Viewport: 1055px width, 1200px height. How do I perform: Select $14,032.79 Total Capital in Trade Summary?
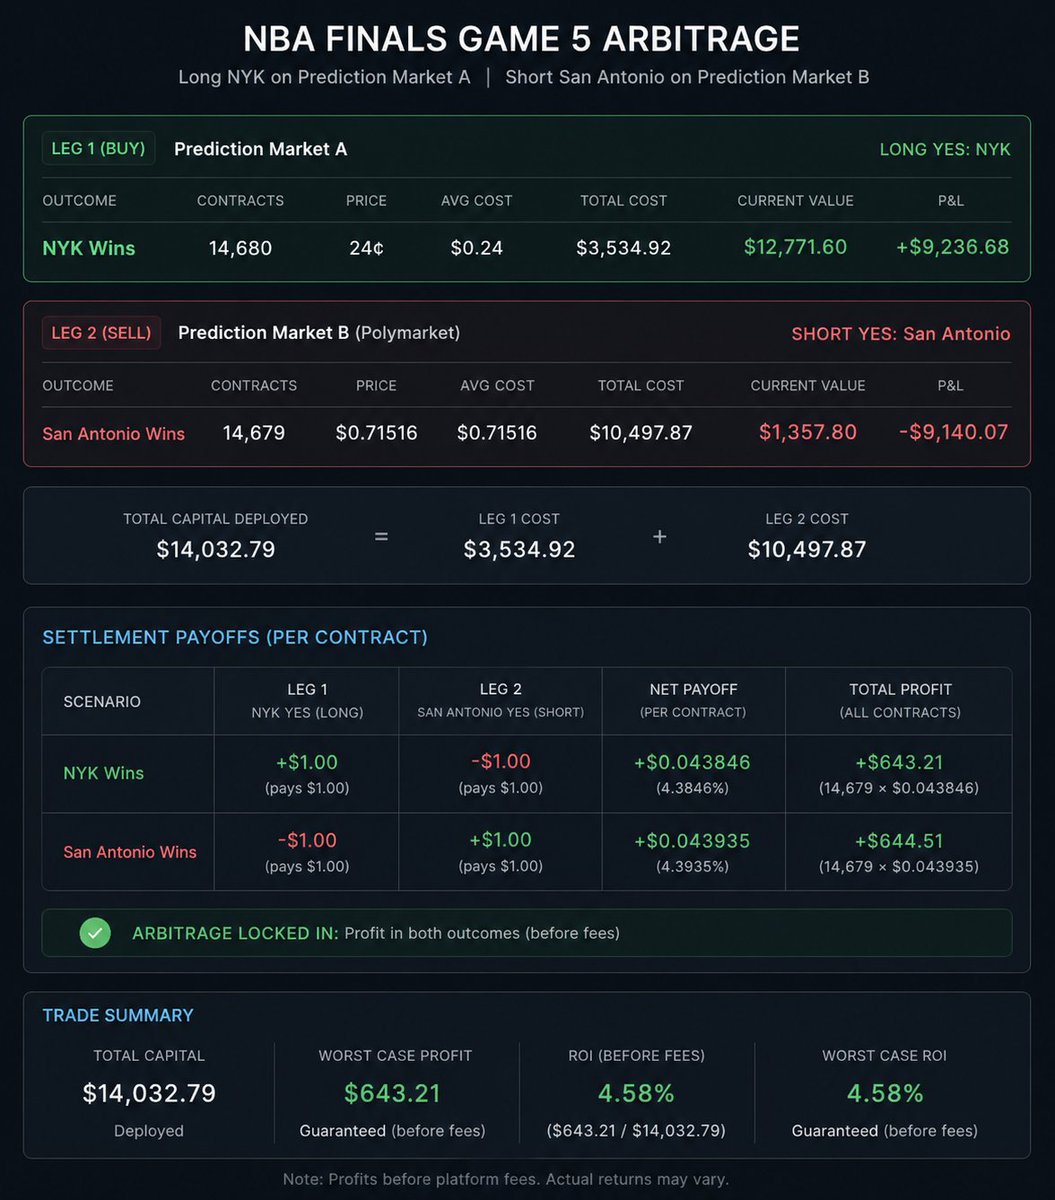tap(149, 1093)
